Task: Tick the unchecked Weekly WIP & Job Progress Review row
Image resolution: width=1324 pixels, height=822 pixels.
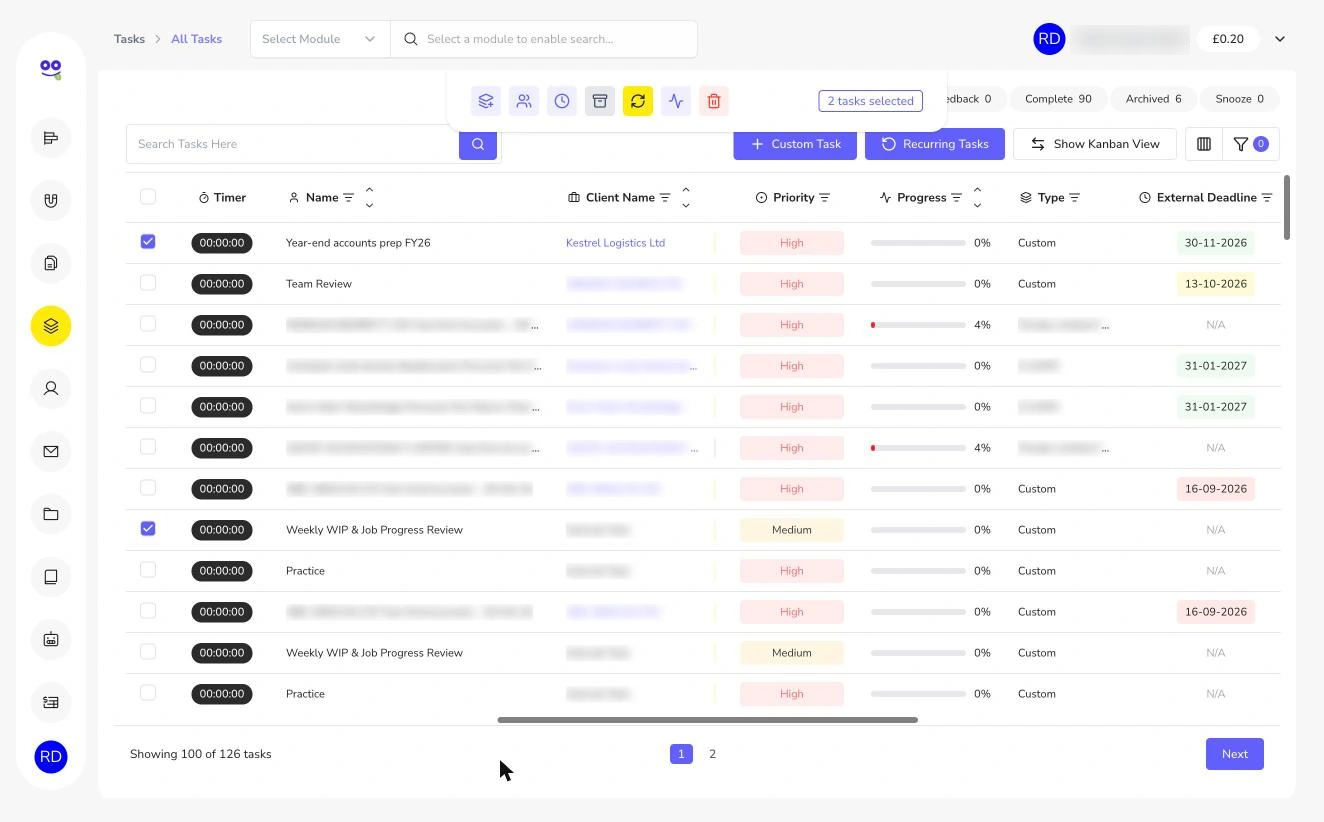Action: 148,651
